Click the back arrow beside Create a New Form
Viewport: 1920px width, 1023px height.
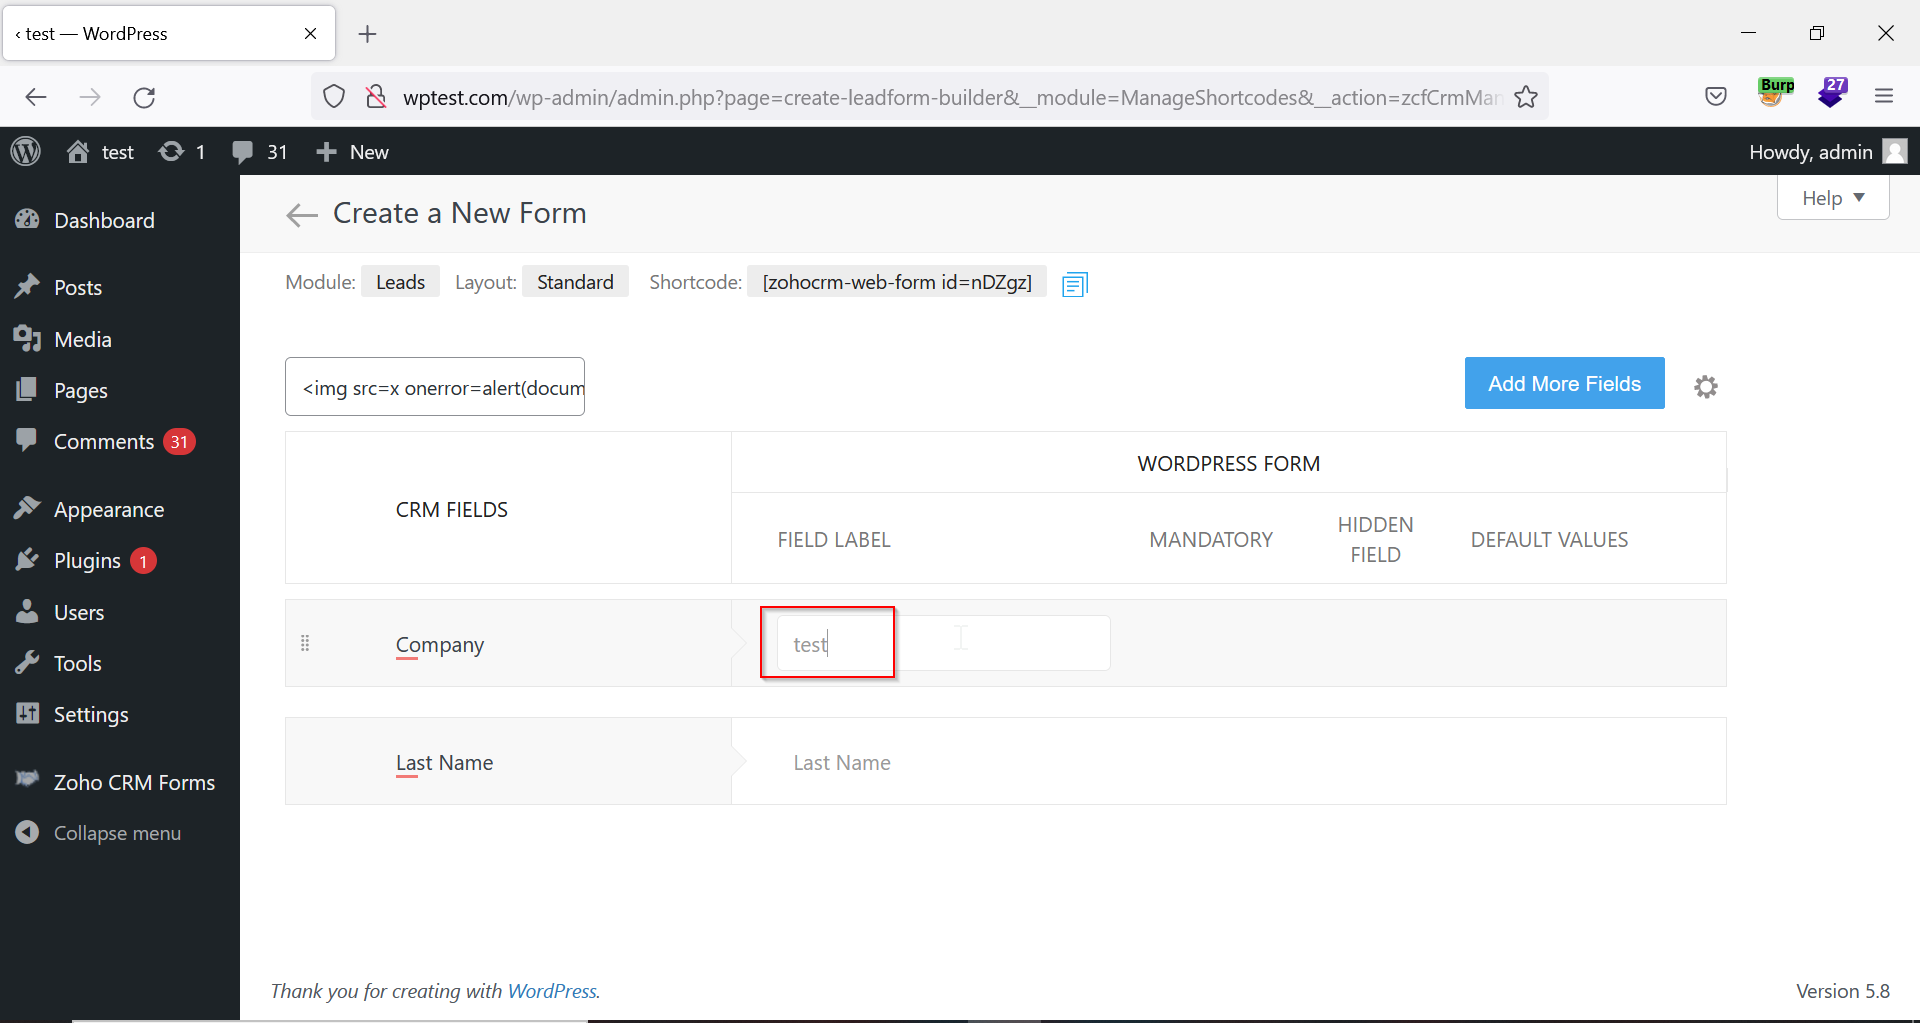tap(301, 215)
